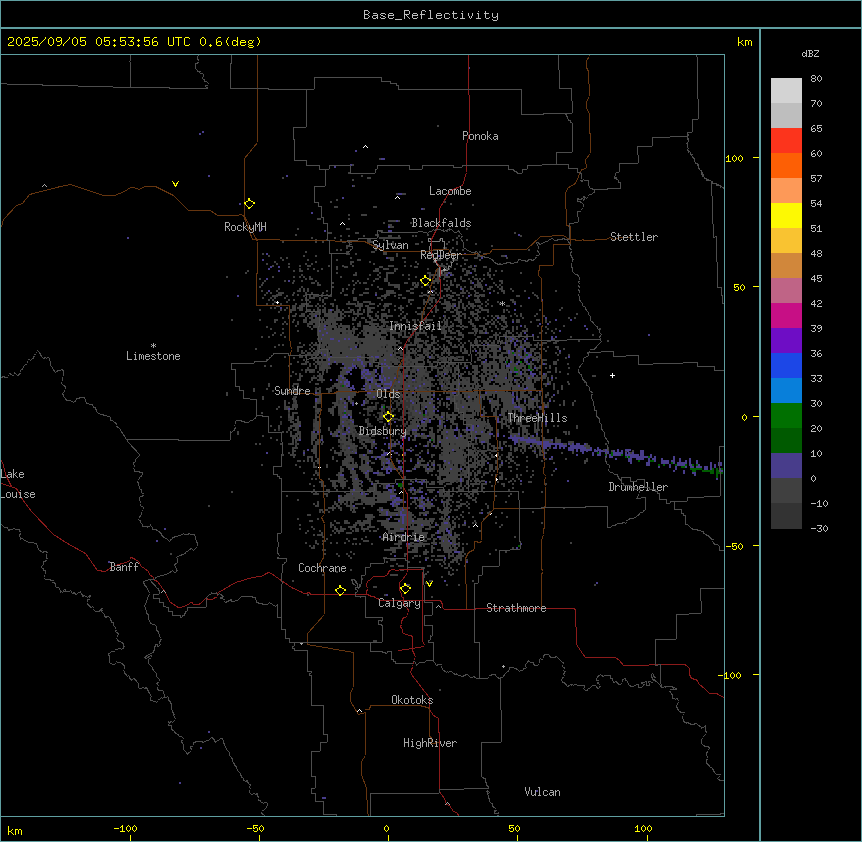
Task: Click the yellow diamond marker between Olds and Didsbury
Action: (x=389, y=417)
